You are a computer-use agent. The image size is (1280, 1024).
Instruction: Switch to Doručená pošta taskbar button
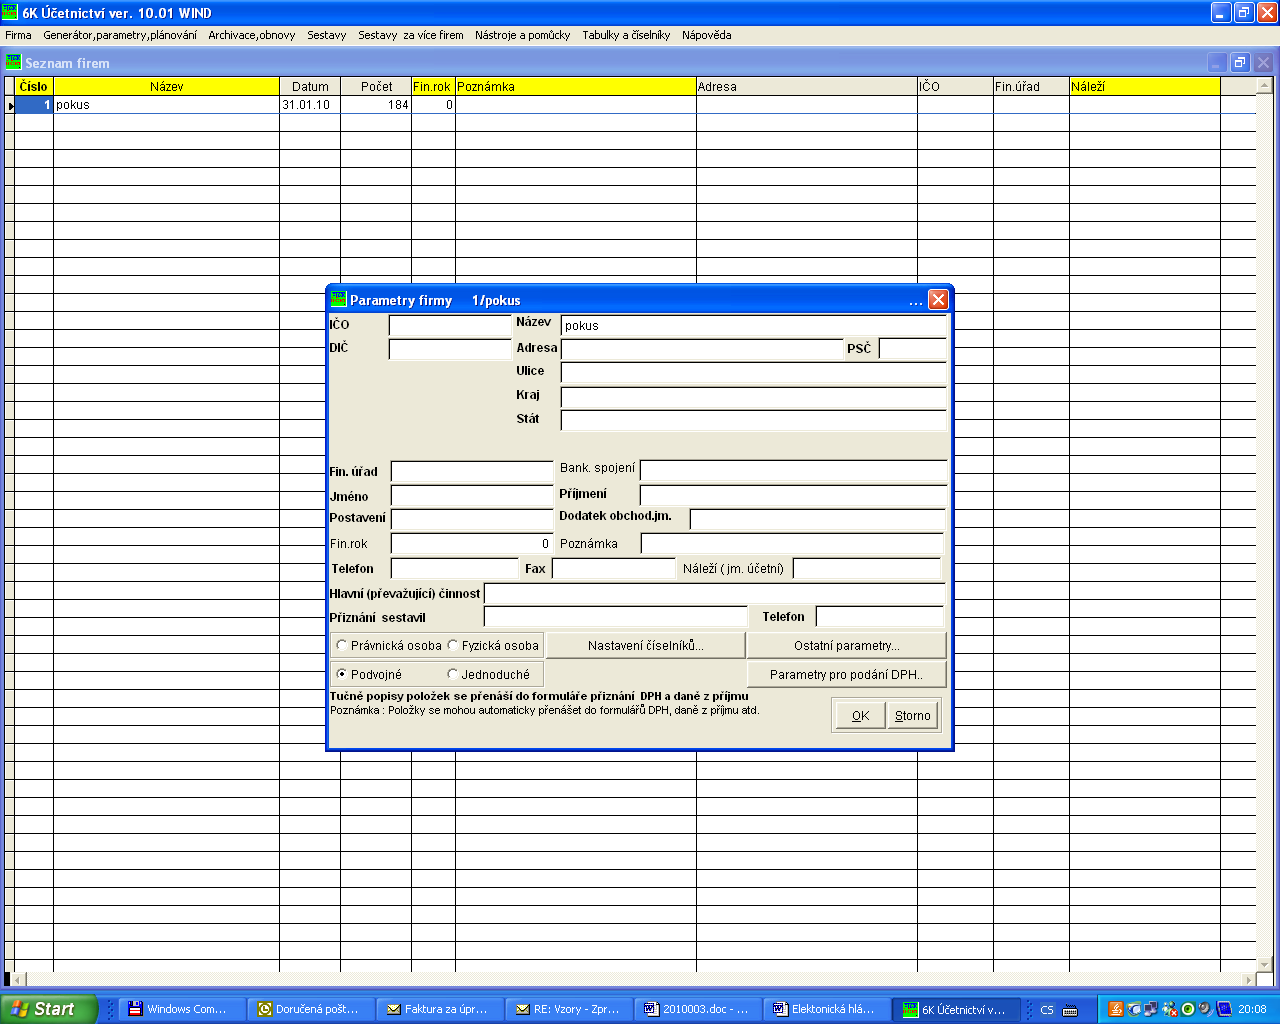[310, 1009]
